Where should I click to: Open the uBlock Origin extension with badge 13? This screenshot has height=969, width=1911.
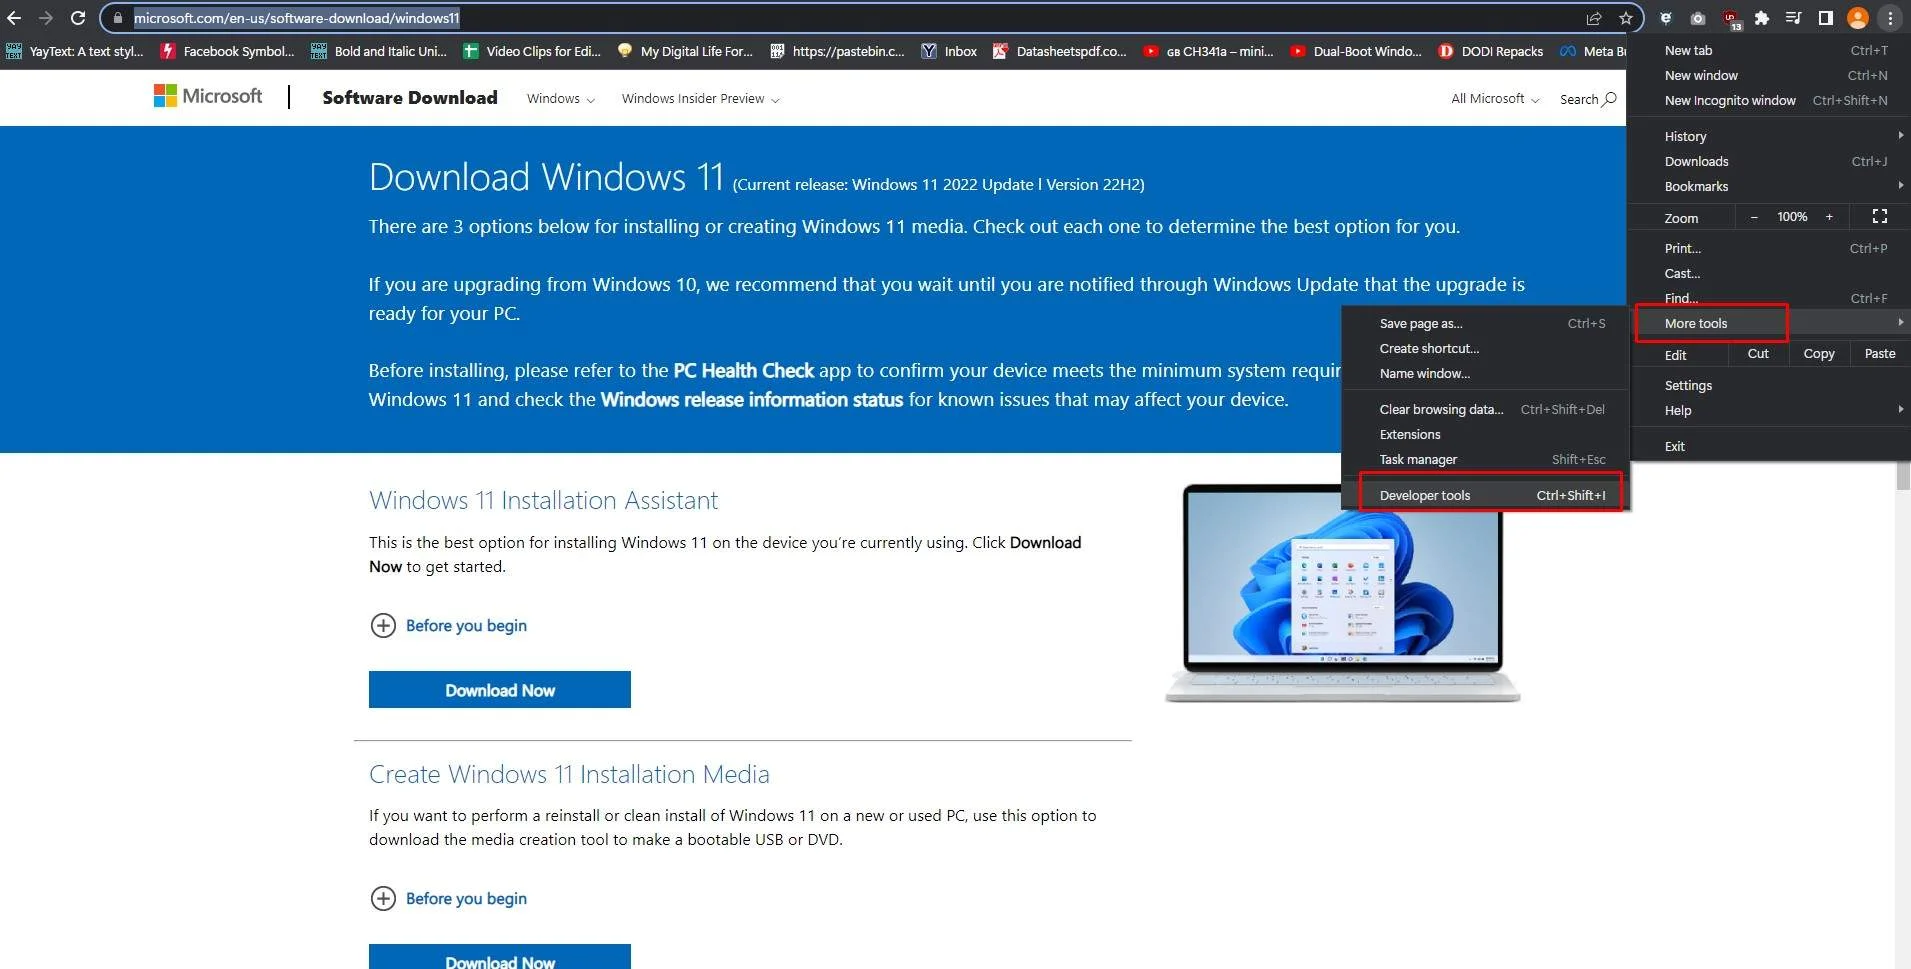1731,19
